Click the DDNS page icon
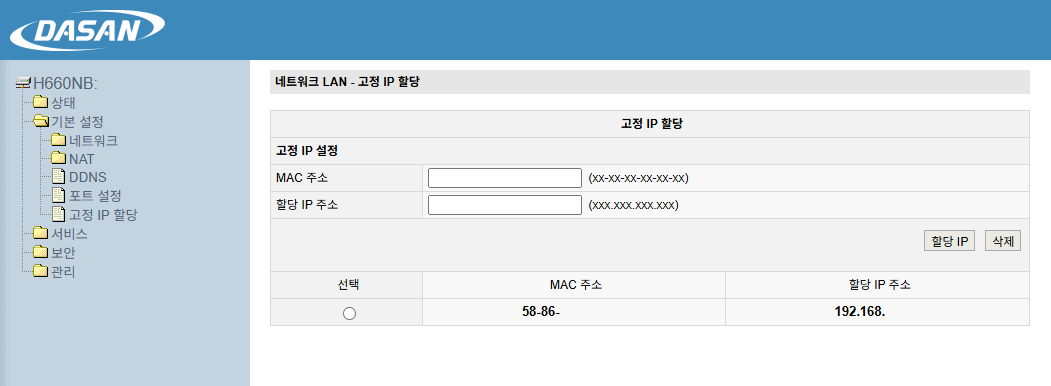Screen dimensions: 1051x386 point(59,177)
